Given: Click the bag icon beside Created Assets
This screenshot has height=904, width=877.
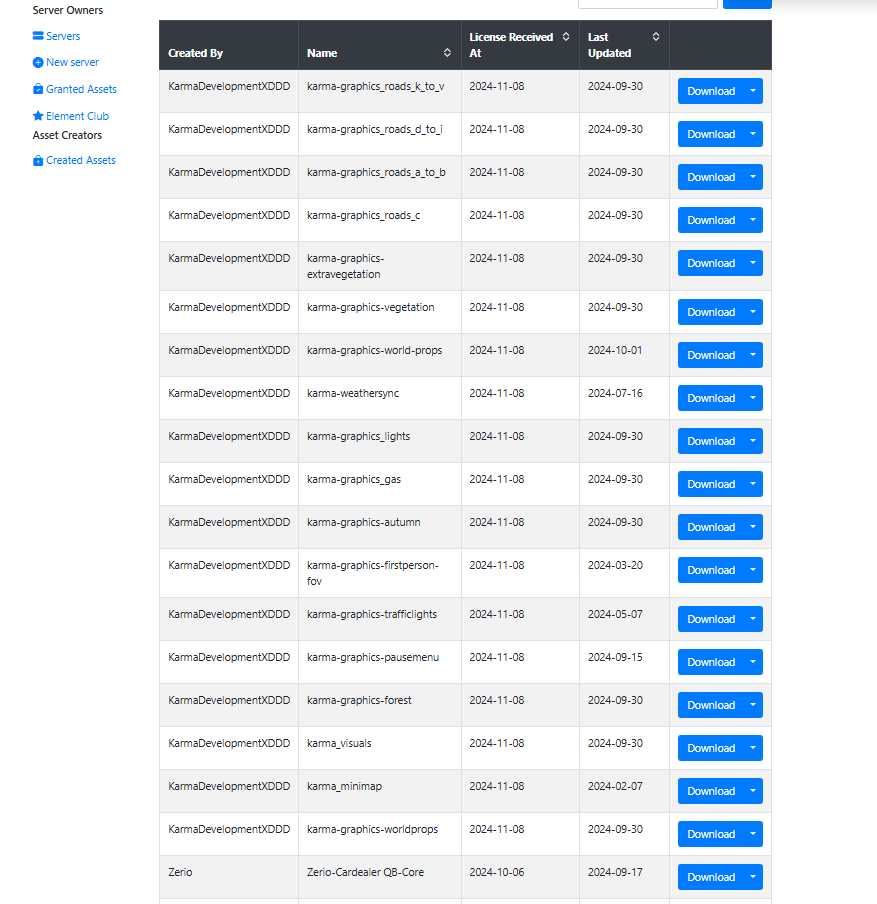Looking at the screenshot, I should (x=38, y=160).
